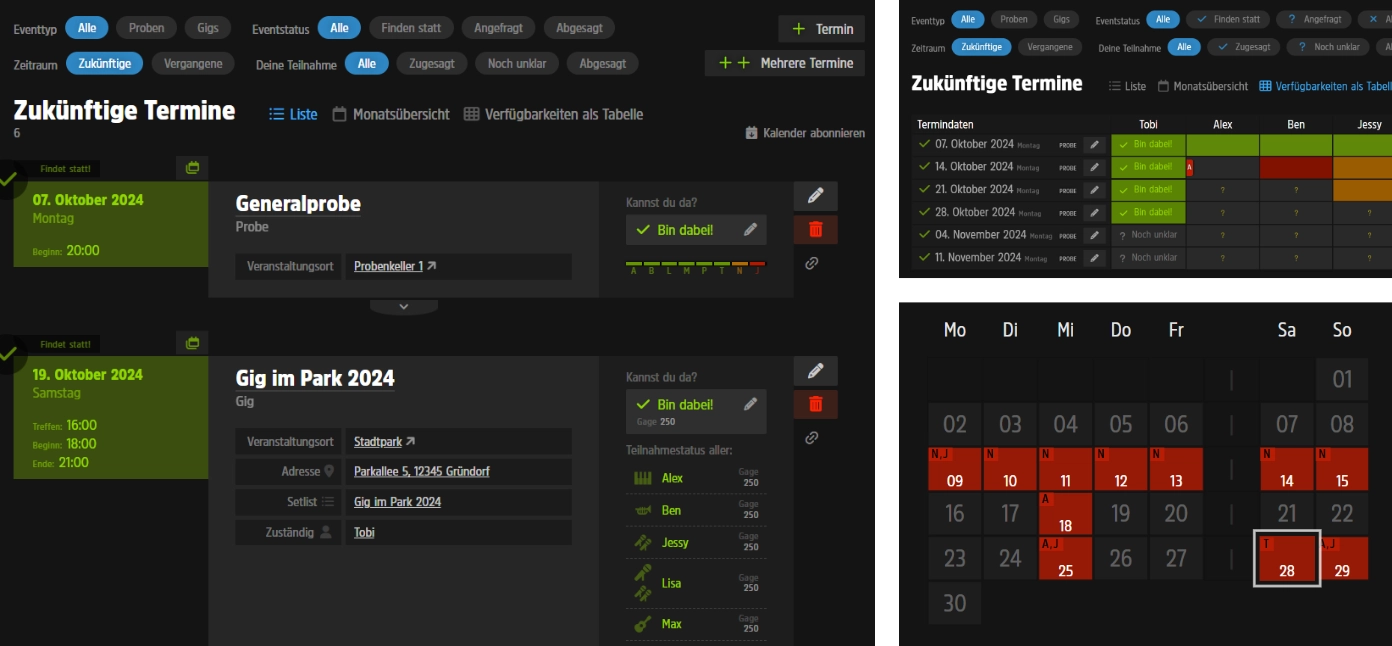The height and width of the screenshot is (646, 1392).
Task: Delete the Gig im Park 2024 event
Action: pyautogui.click(x=815, y=404)
